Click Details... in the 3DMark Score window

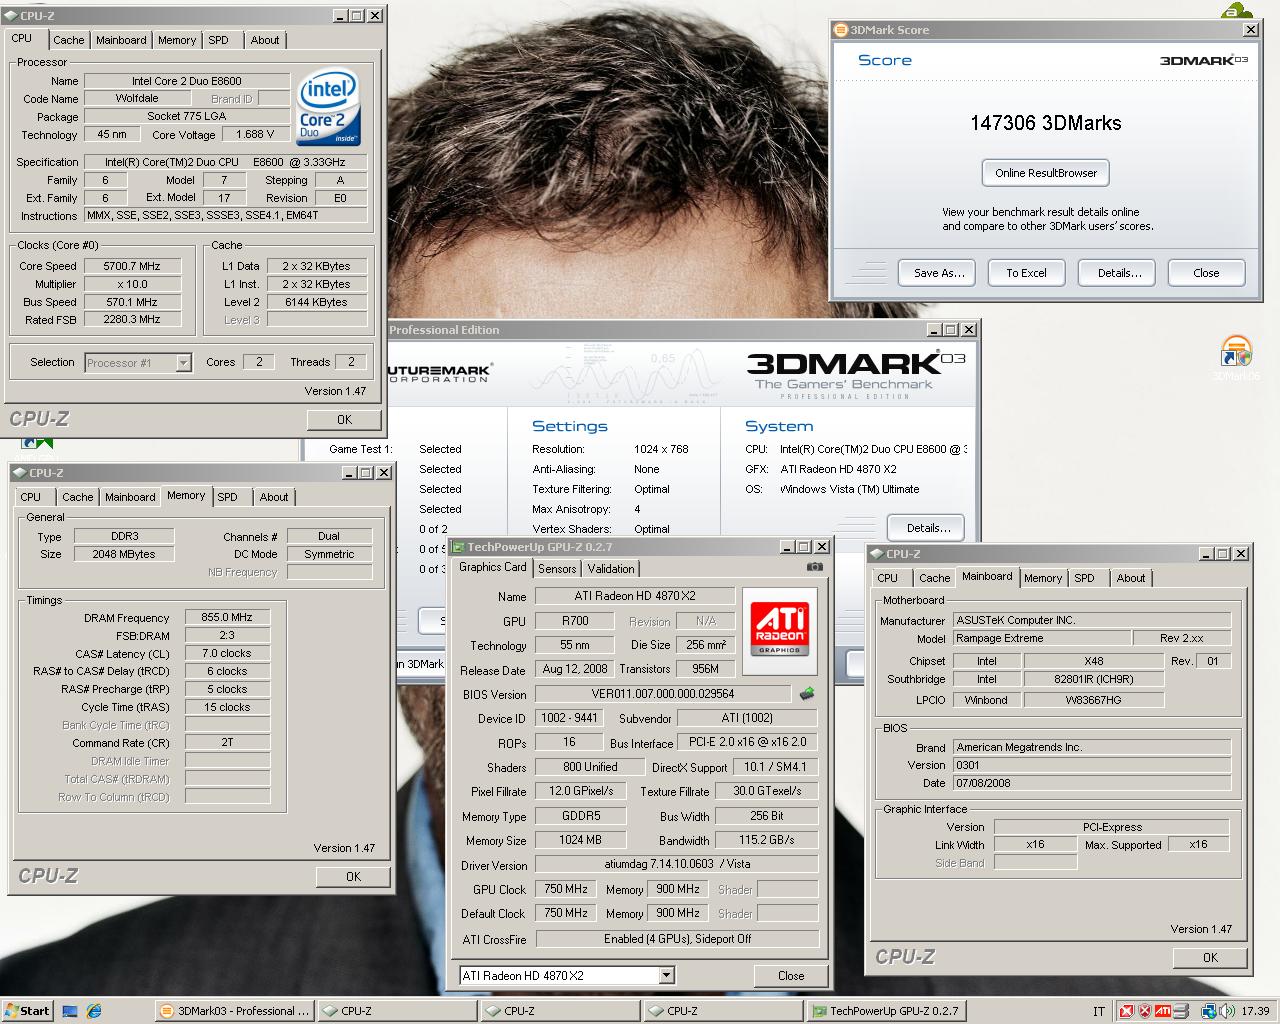[x=1119, y=273]
